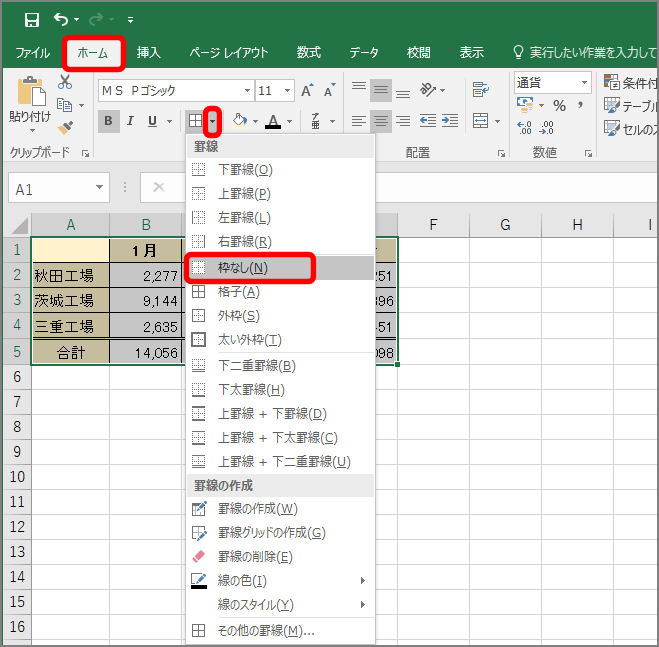659x647 pixels.
Task: Switch to the 数式 tab
Action: pos(309,53)
